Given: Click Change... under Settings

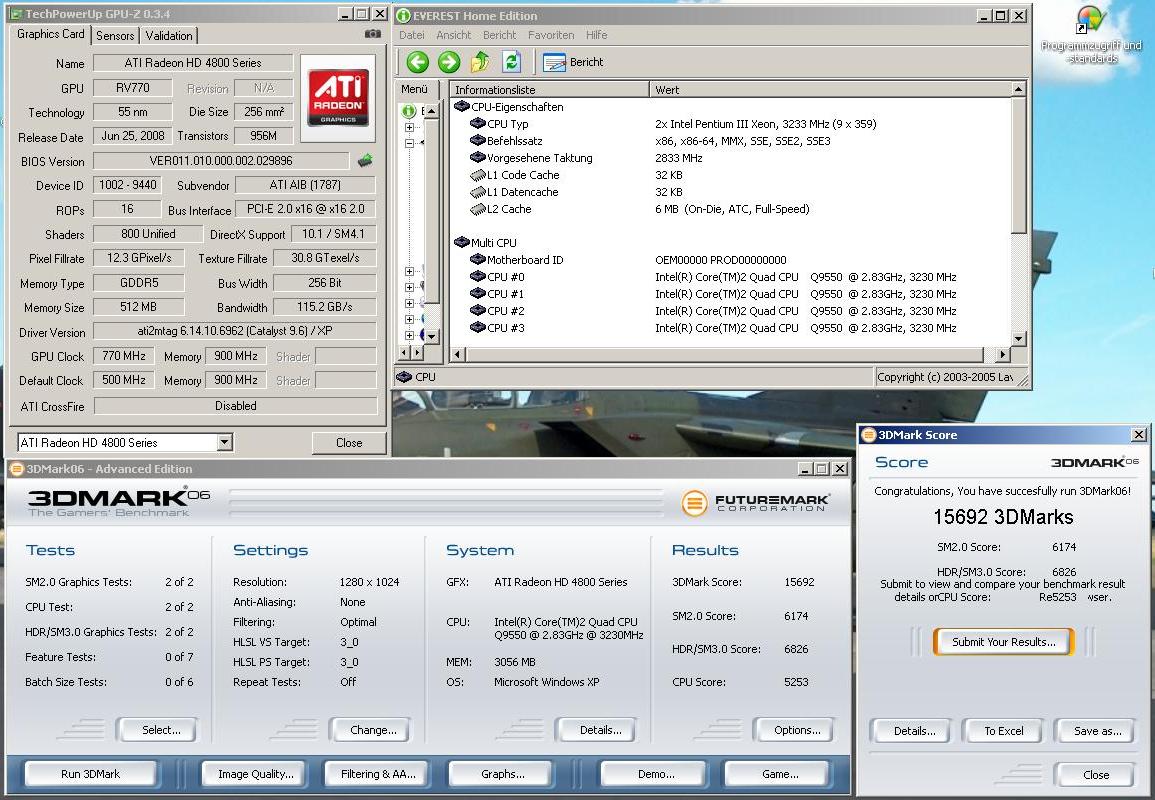Looking at the screenshot, I should coord(373,730).
